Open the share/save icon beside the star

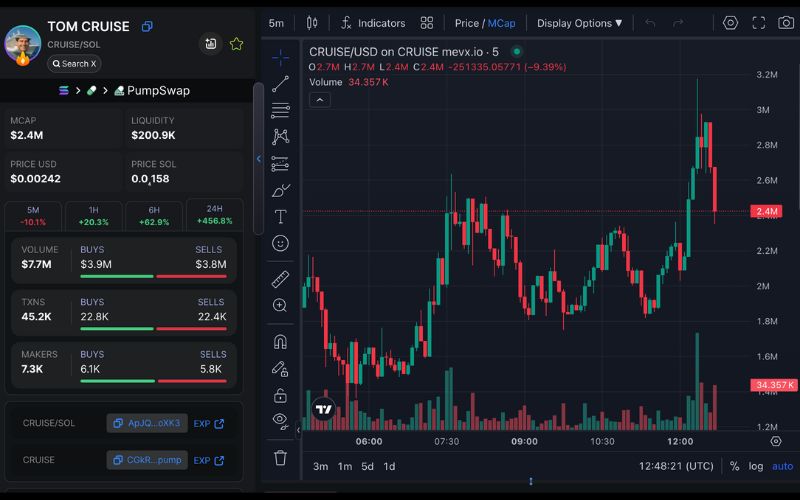tap(210, 44)
